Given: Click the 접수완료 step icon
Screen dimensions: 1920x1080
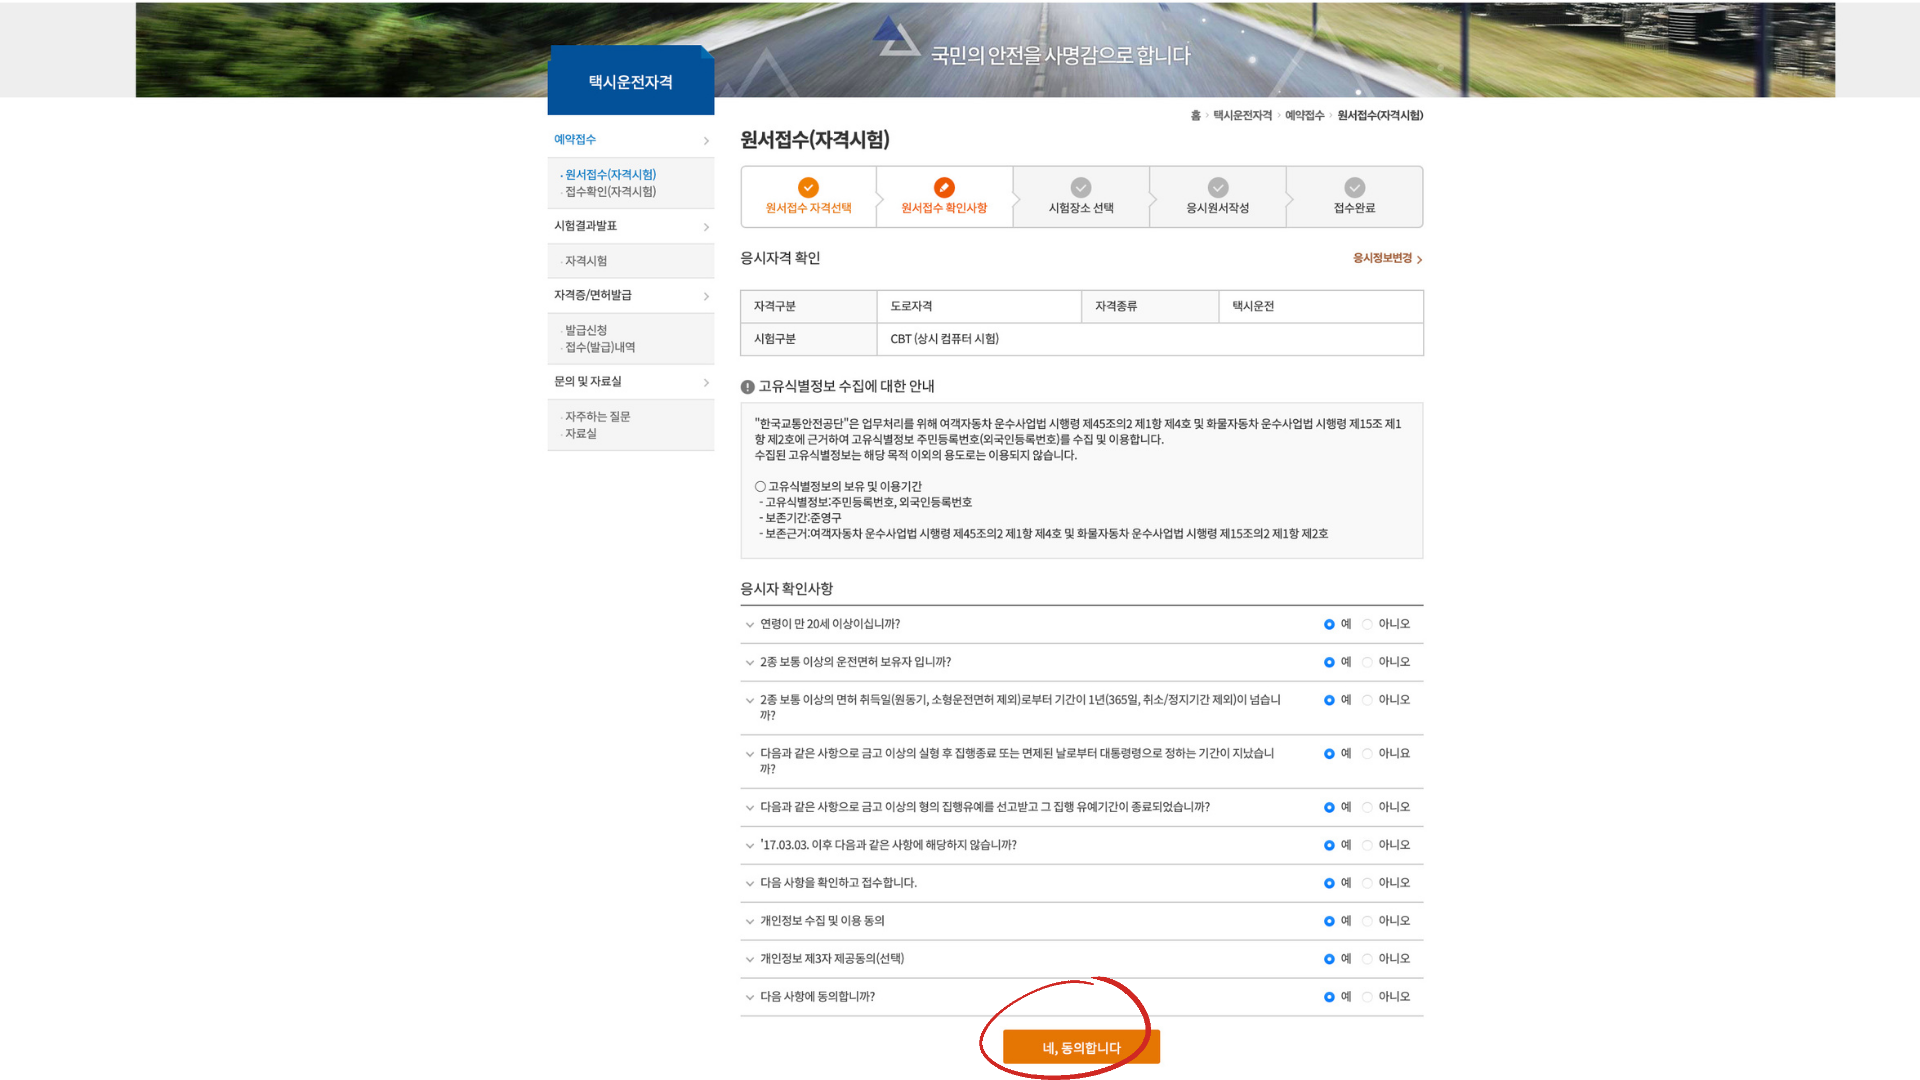Looking at the screenshot, I should 1354,187.
